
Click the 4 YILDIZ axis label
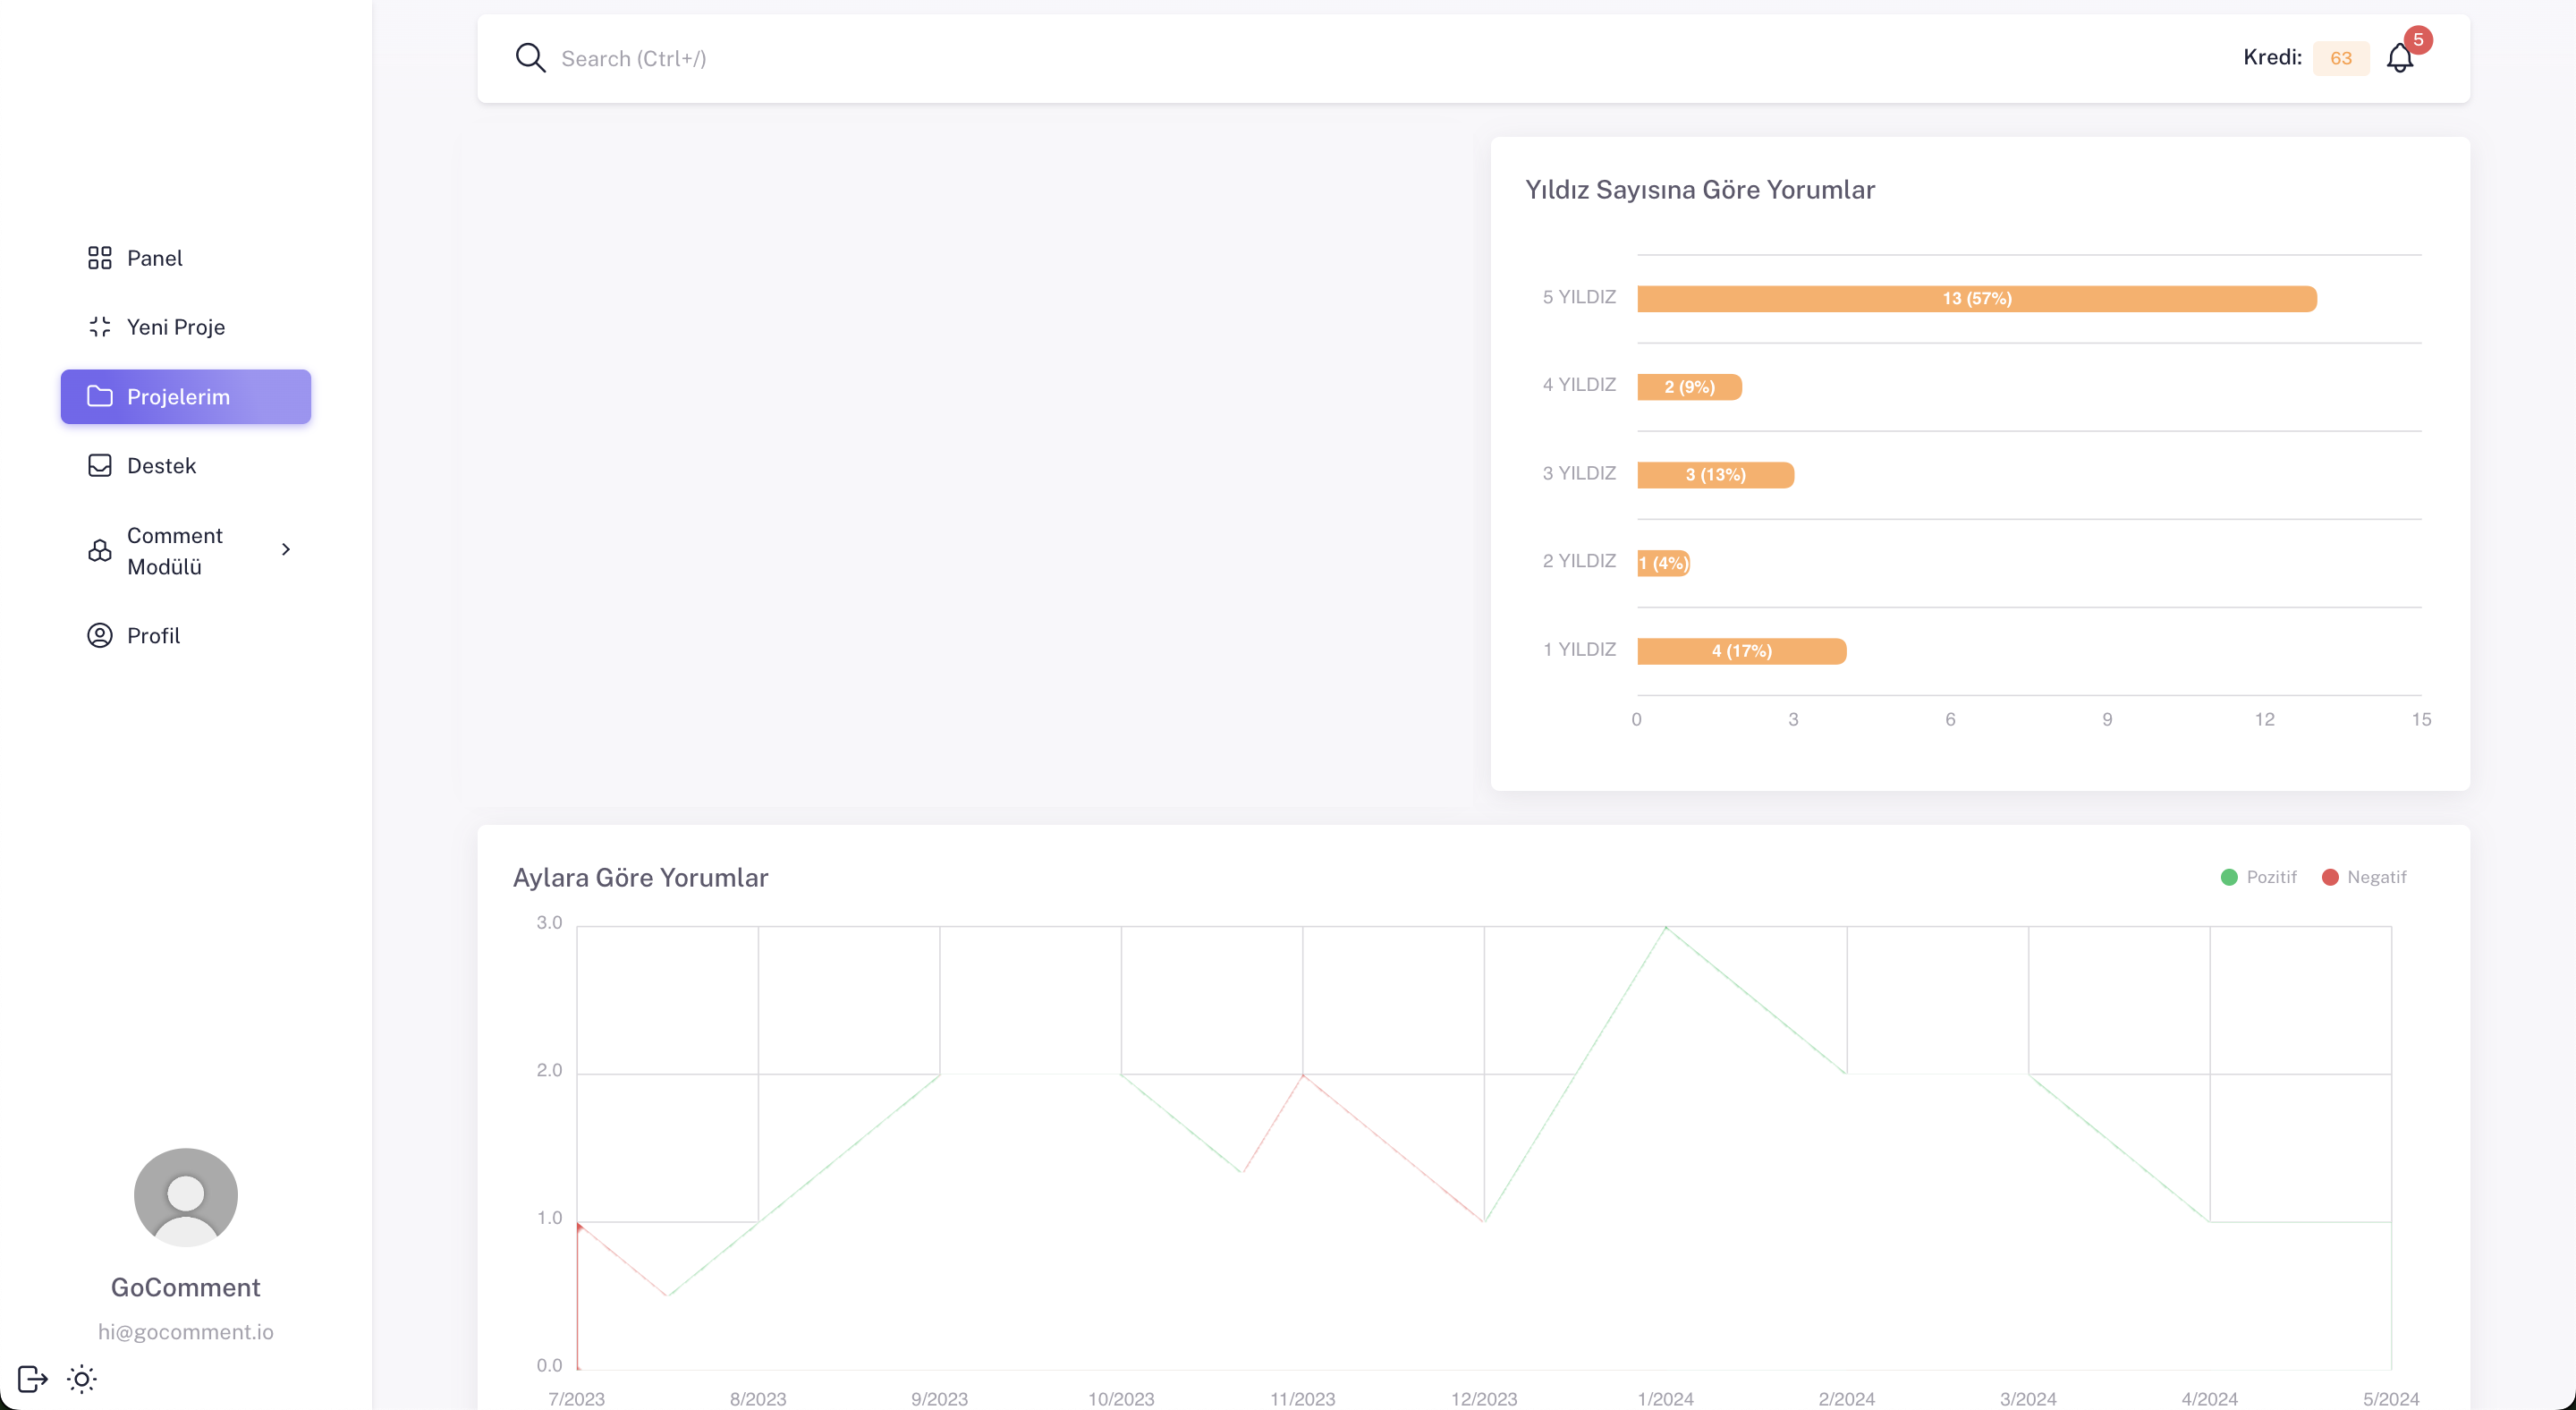tap(1579, 385)
